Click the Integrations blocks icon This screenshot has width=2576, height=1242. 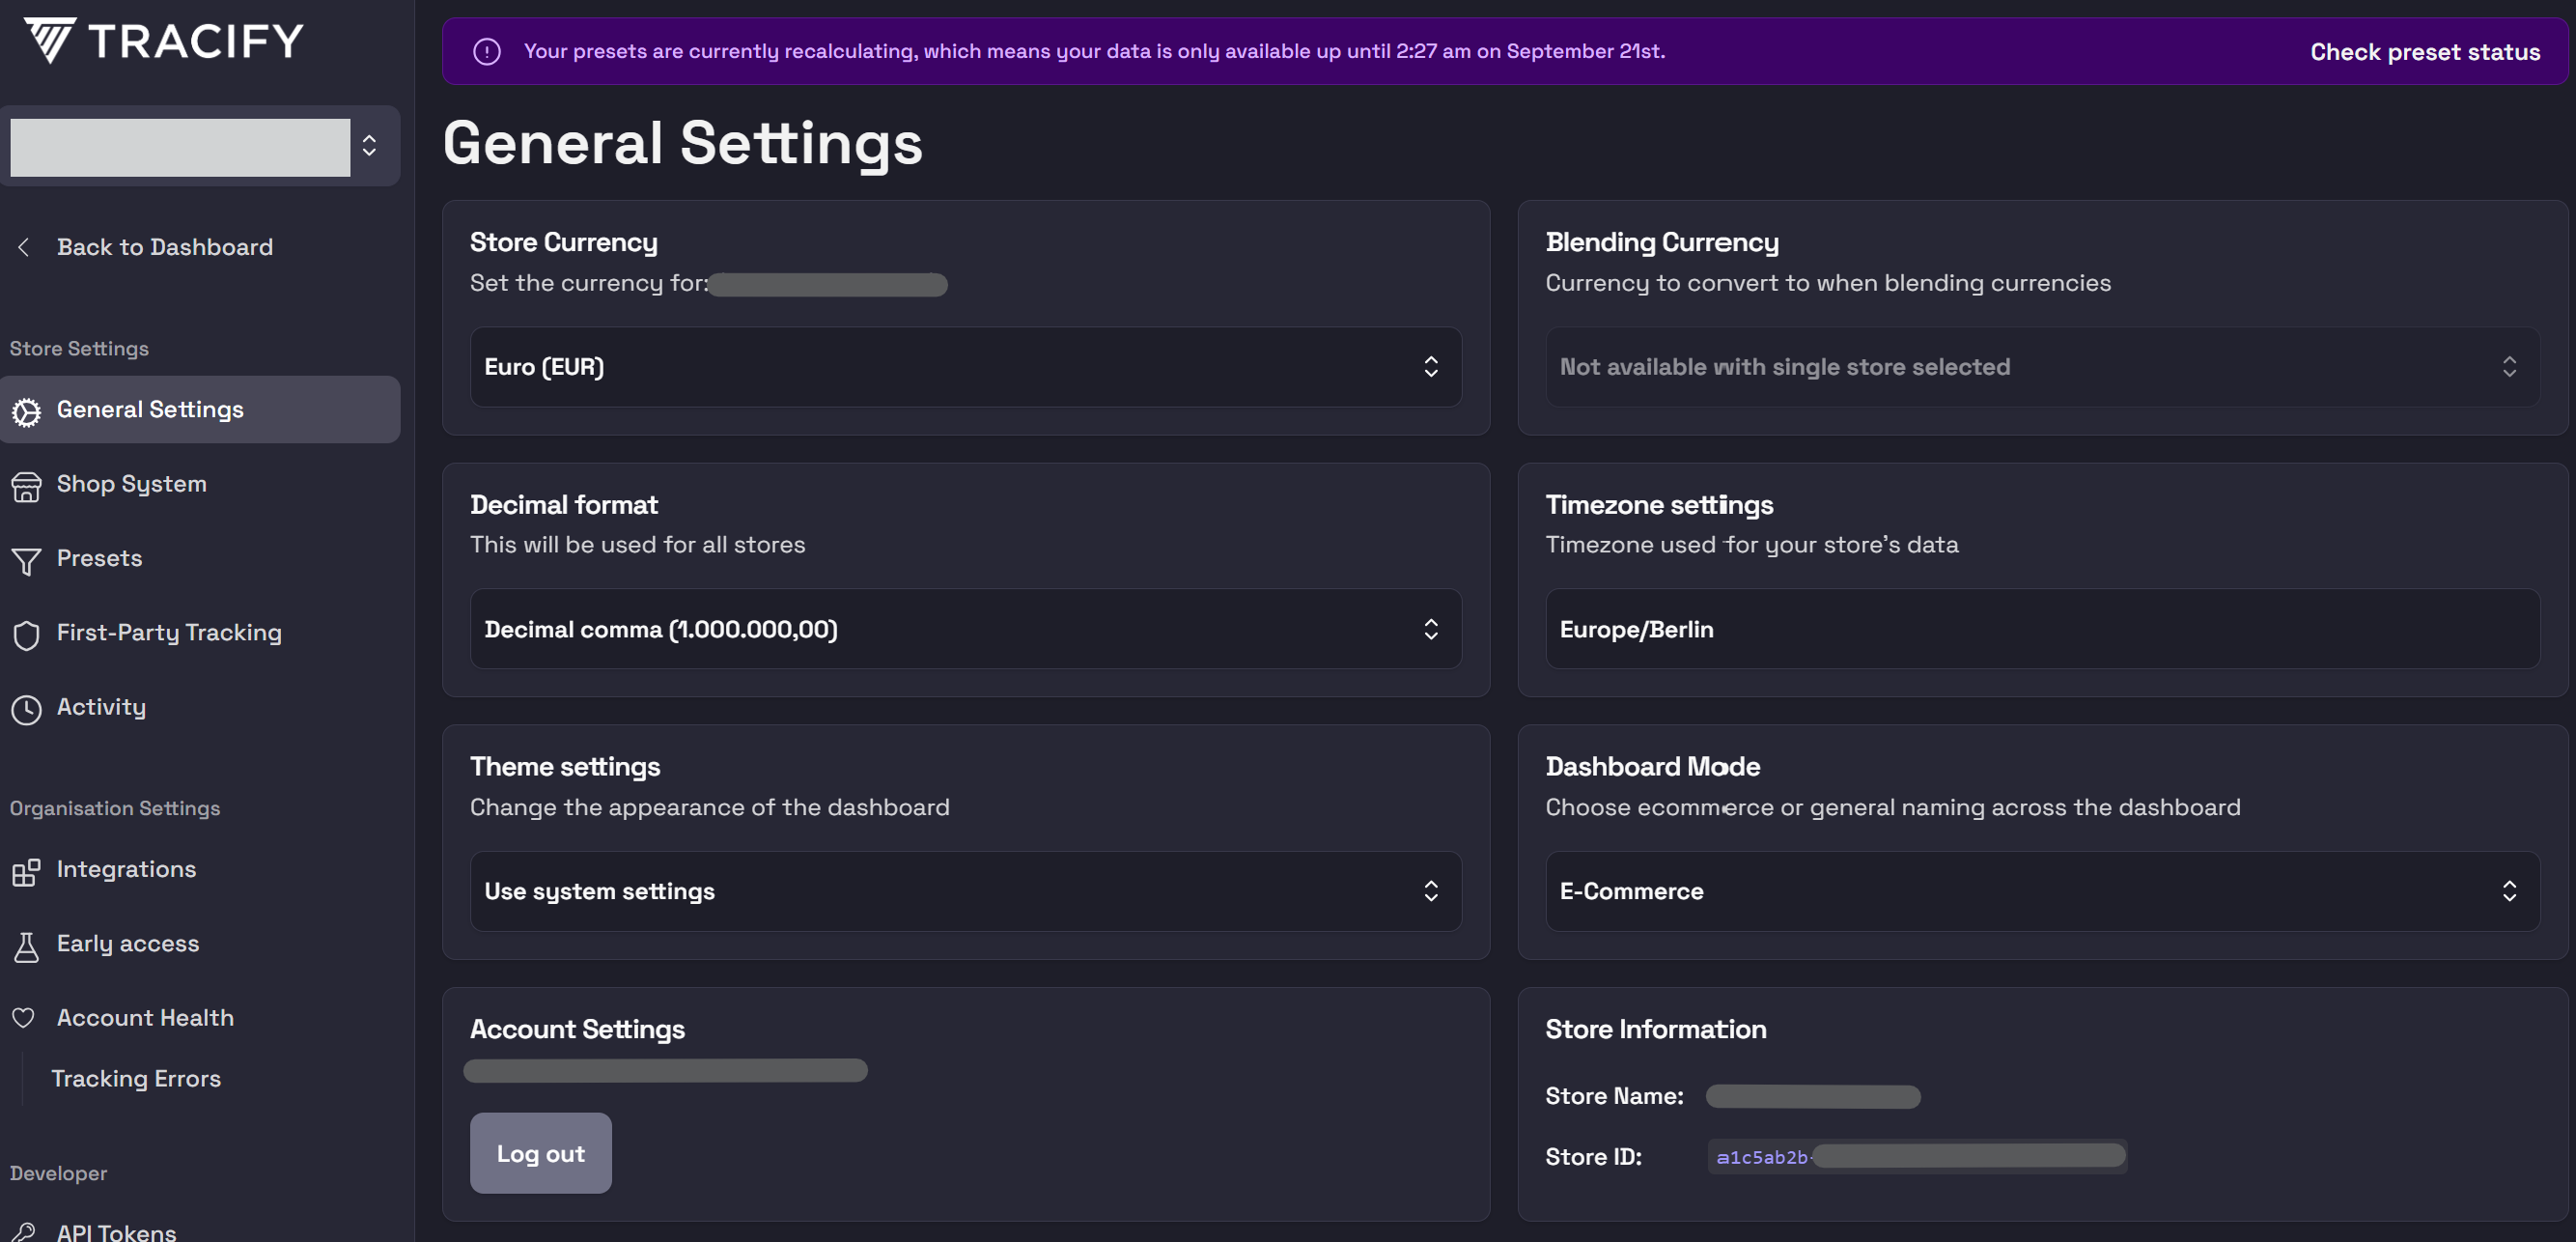point(27,871)
